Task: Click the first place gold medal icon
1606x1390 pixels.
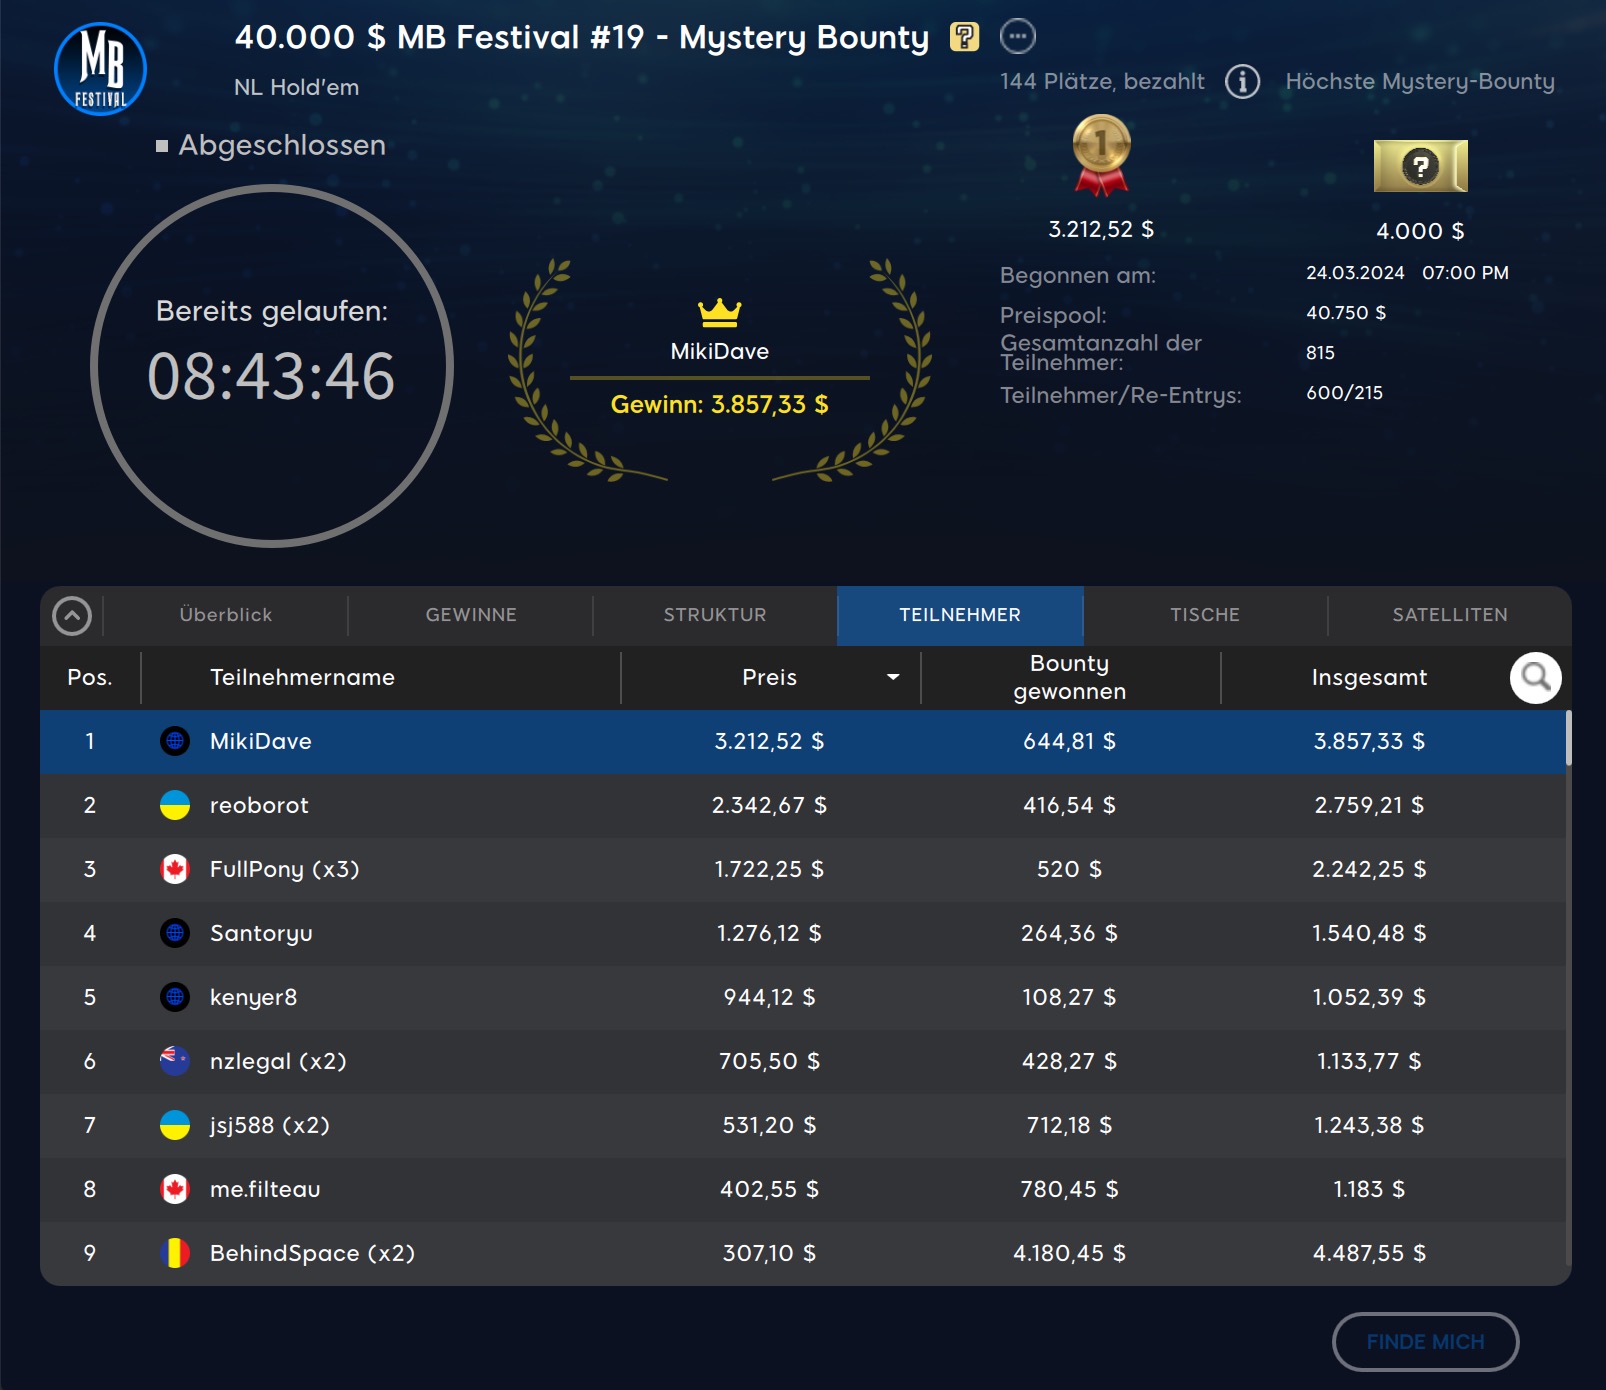Action: point(1101,153)
